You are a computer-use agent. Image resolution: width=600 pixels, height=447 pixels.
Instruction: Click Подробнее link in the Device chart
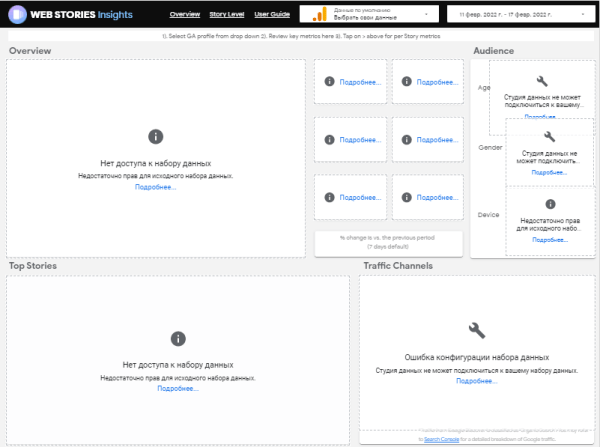550,240
